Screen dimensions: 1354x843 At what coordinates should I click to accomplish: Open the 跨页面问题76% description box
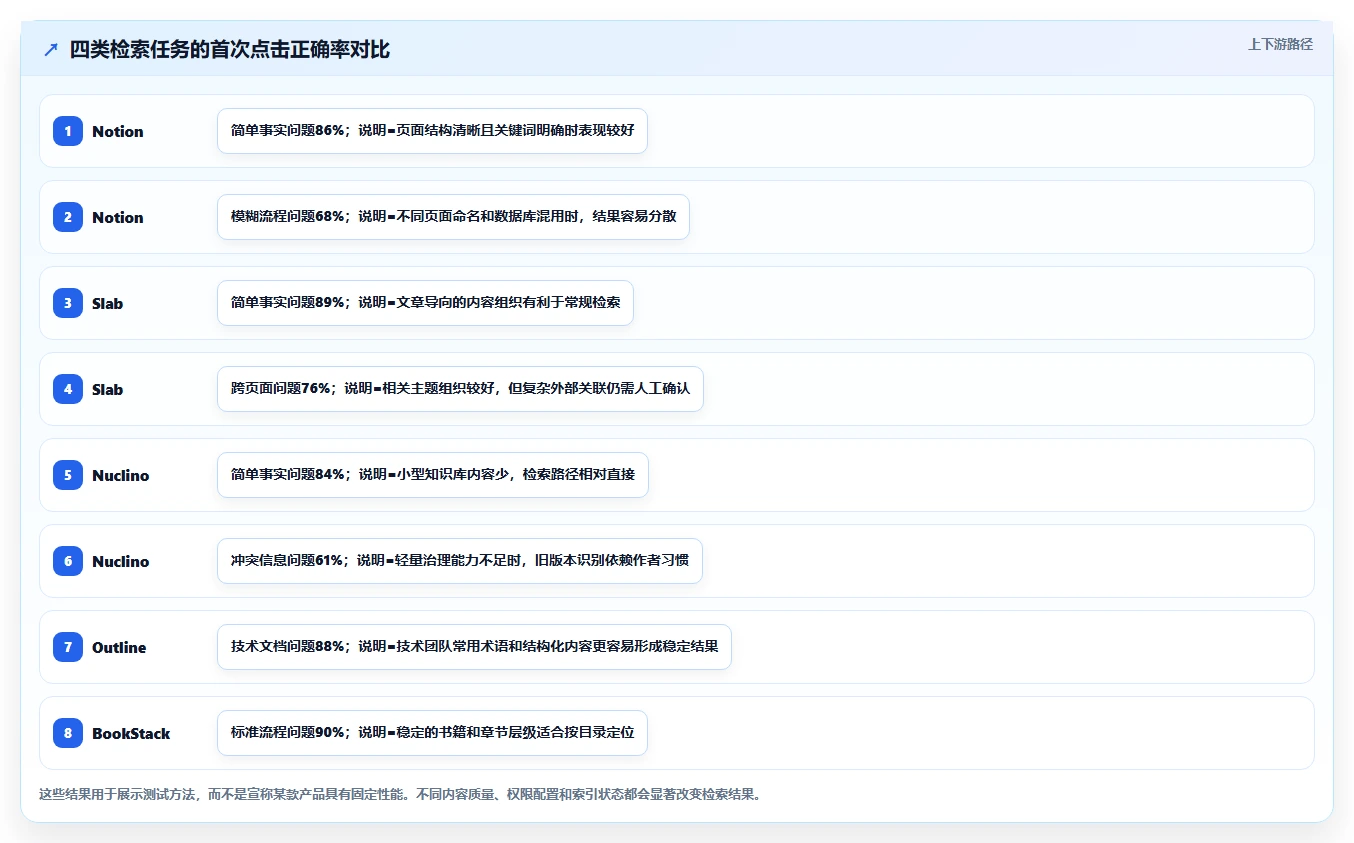click(x=460, y=389)
